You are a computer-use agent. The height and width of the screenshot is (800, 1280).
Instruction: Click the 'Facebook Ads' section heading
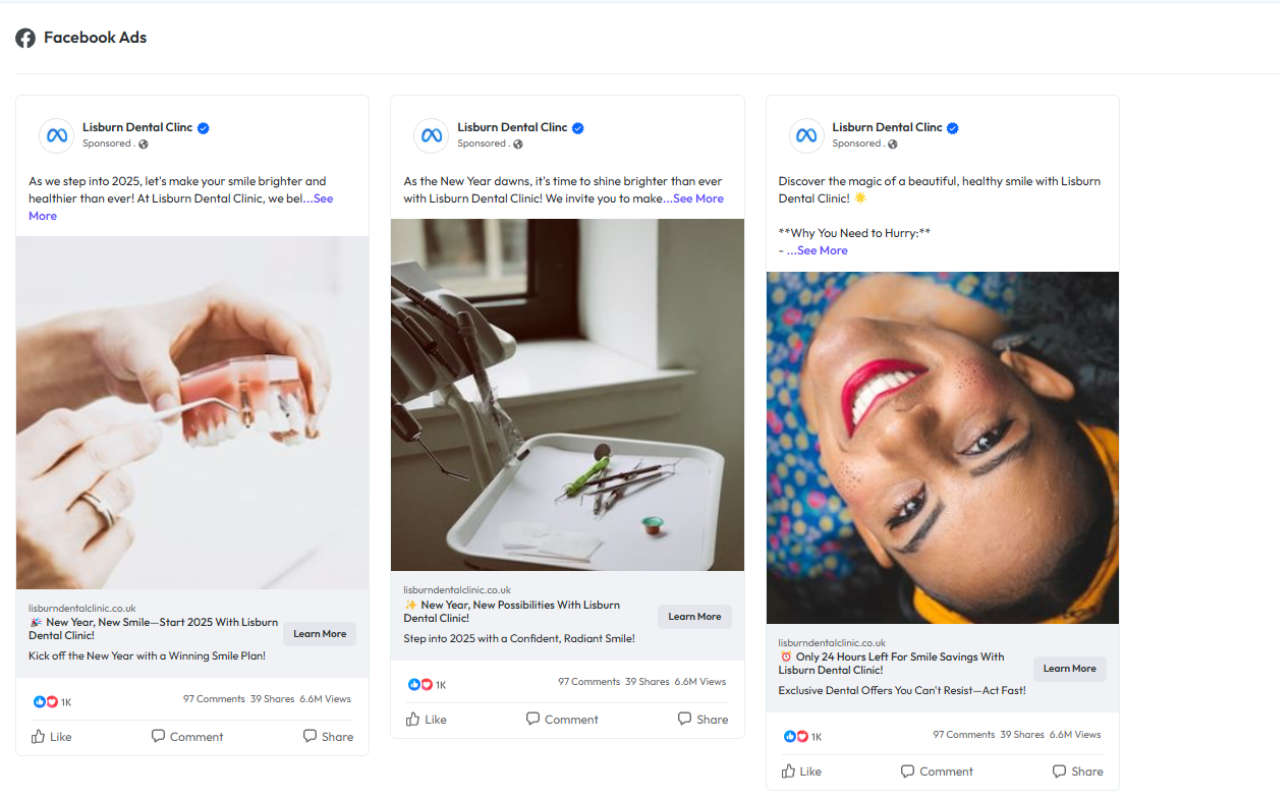[95, 38]
